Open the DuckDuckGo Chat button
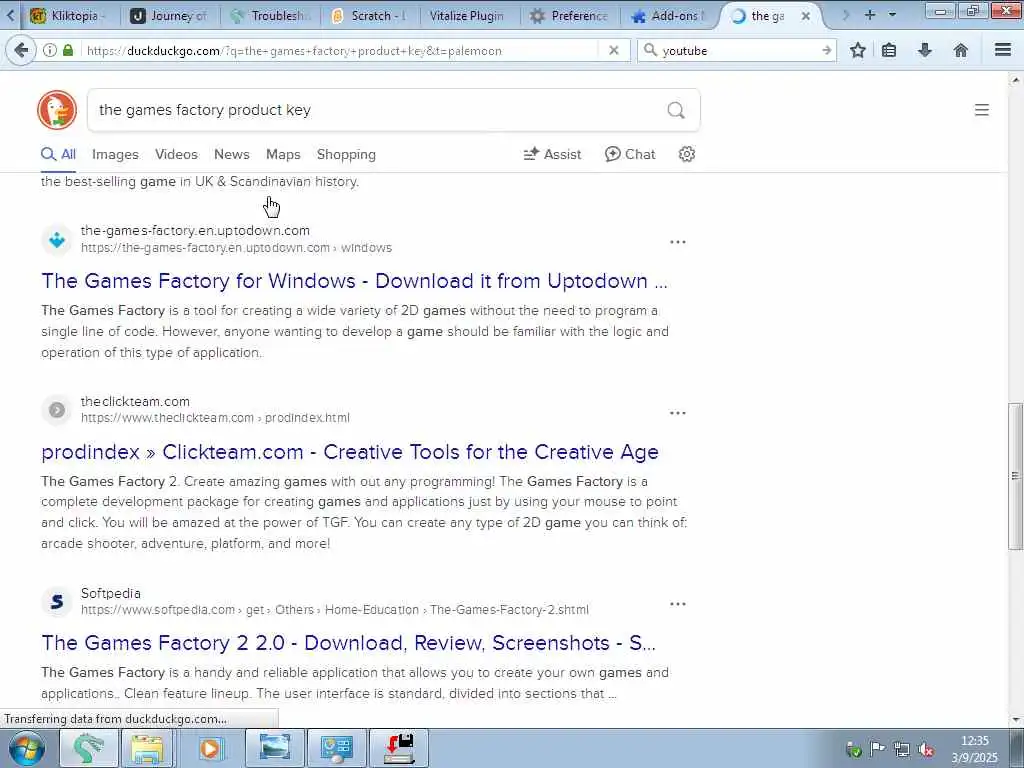The image size is (1024, 768). [630, 154]
